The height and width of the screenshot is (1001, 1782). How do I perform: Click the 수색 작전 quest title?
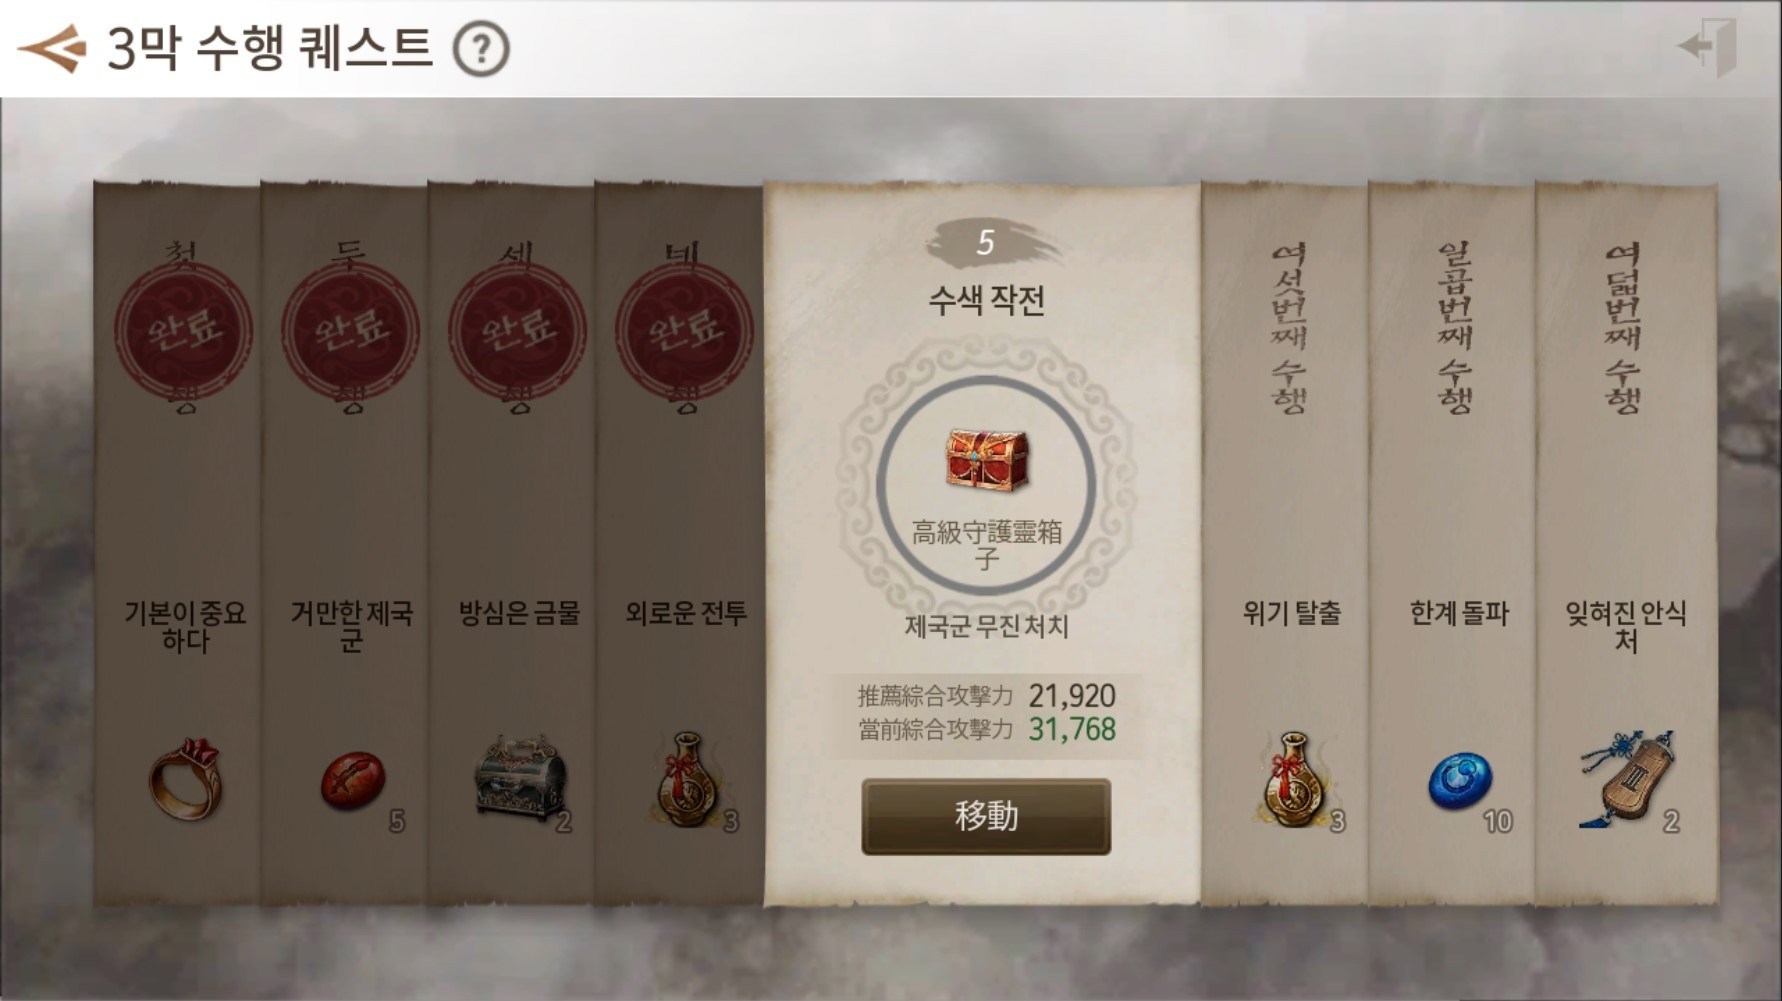(987, 300)
